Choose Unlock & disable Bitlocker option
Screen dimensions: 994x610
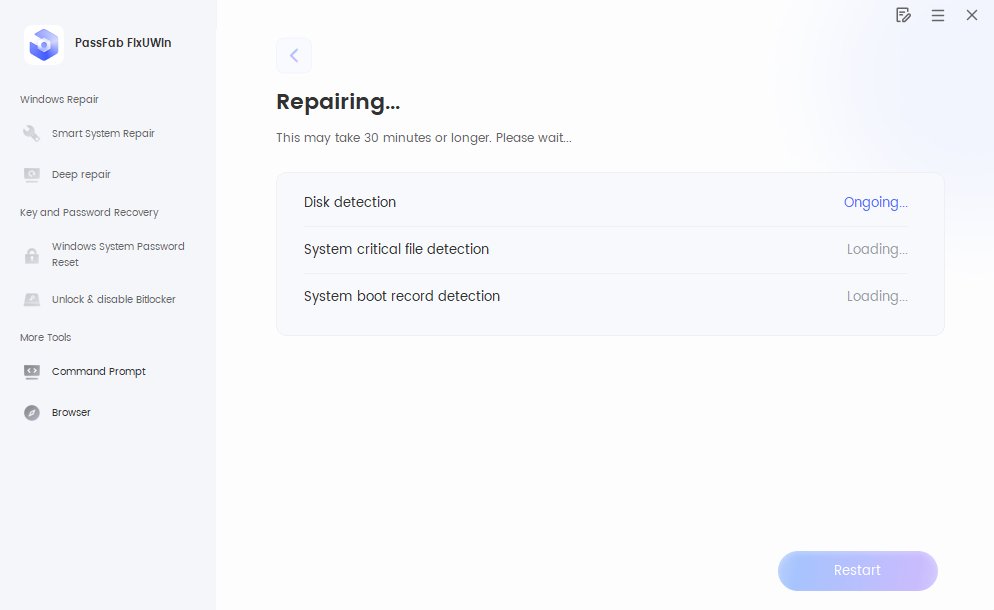(113, 300)
